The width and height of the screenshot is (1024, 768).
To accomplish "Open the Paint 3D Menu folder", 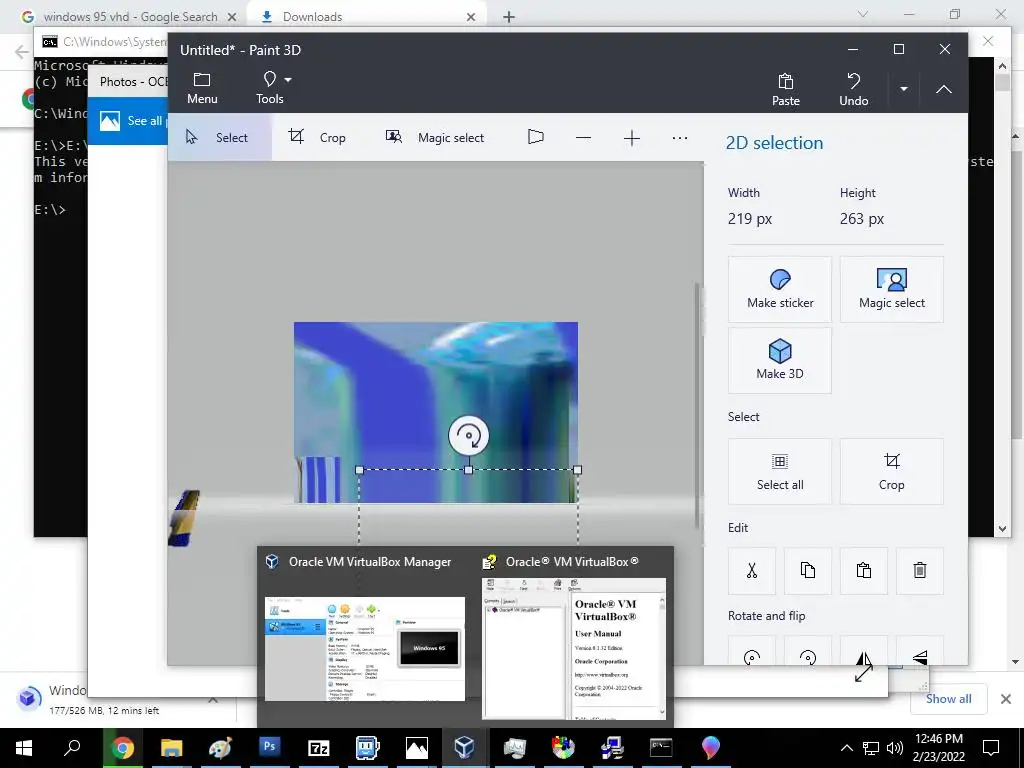I will click(x=202, y=88).
